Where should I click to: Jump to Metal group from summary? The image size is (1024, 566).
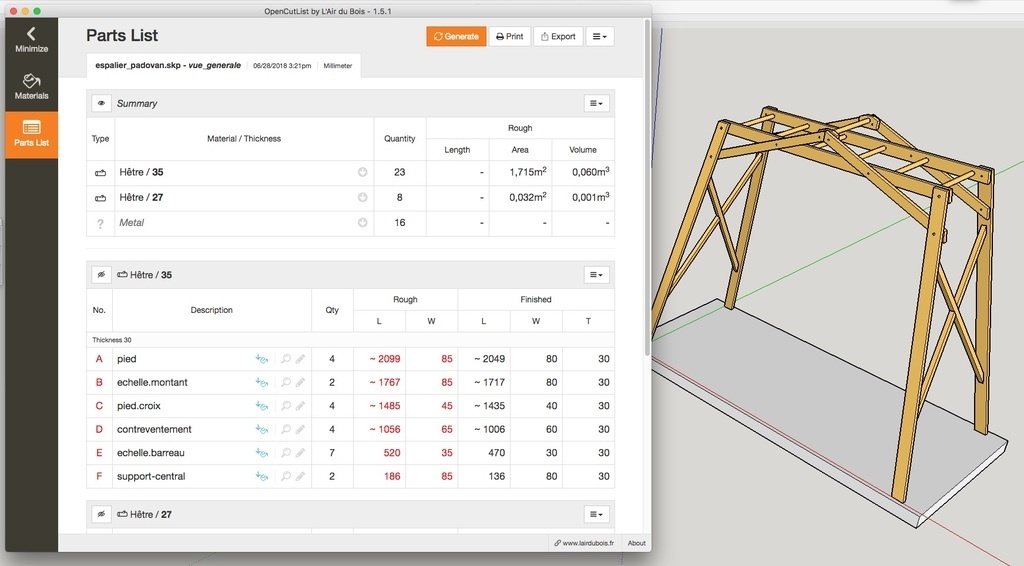(x=362, y=223)
